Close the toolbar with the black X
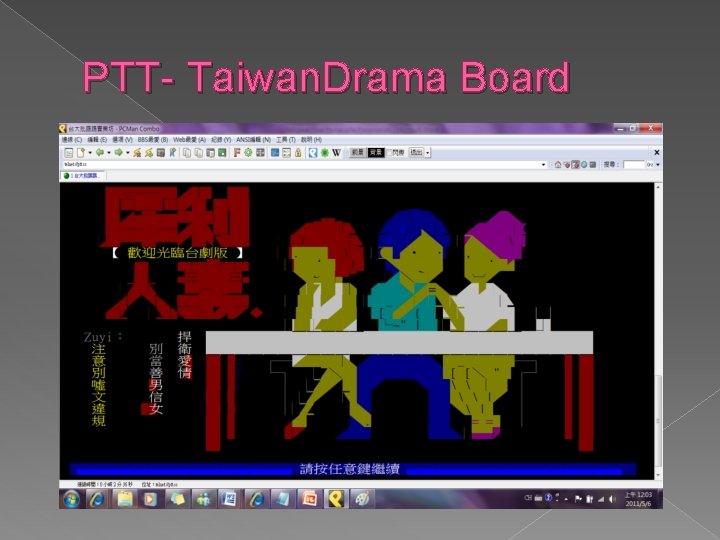720x540 pixels. [x=657, y=152]
